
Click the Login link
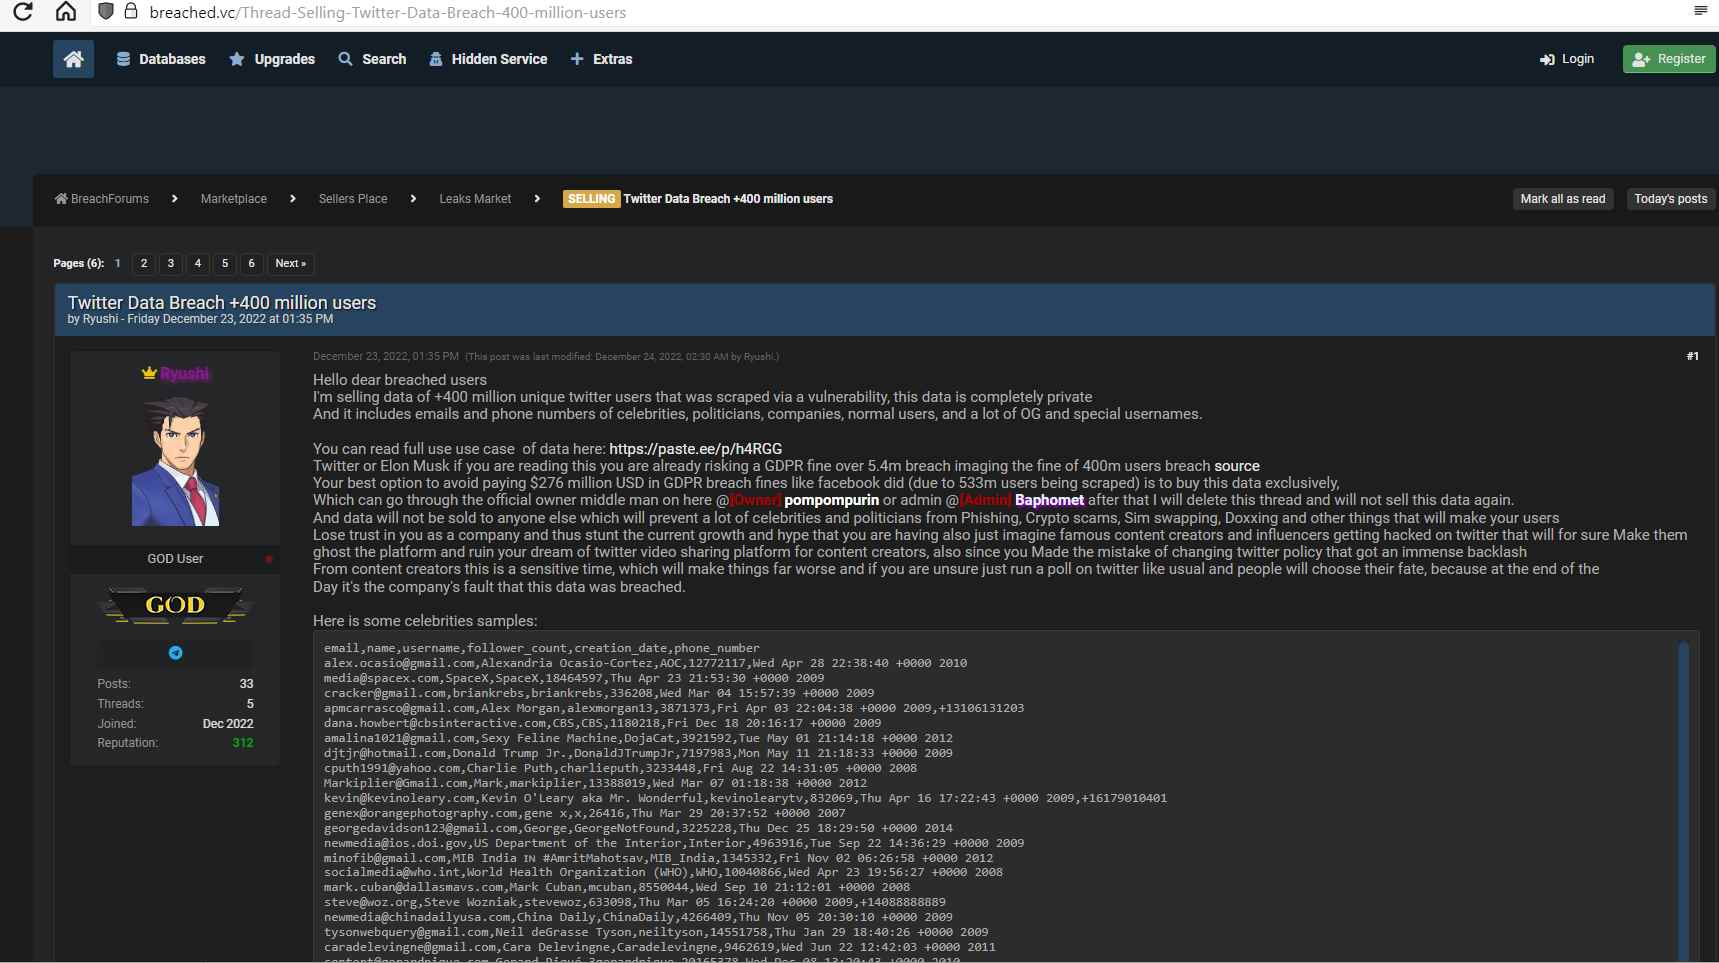coord(1567,59)
